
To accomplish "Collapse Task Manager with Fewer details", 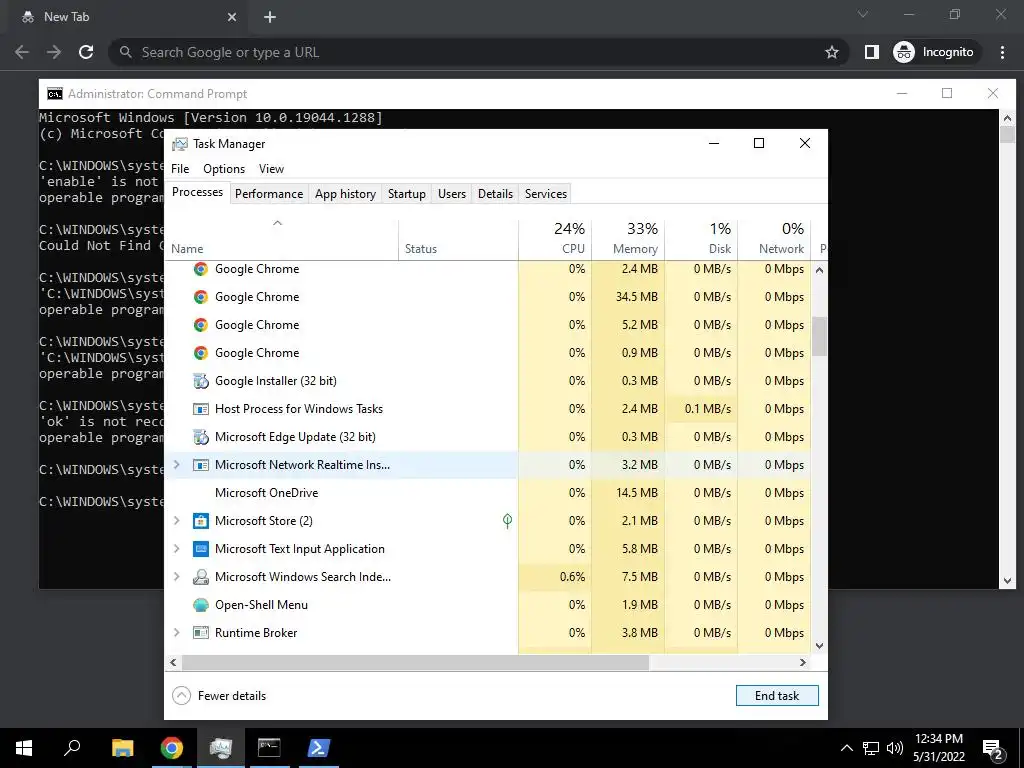I will click(219, 696).
